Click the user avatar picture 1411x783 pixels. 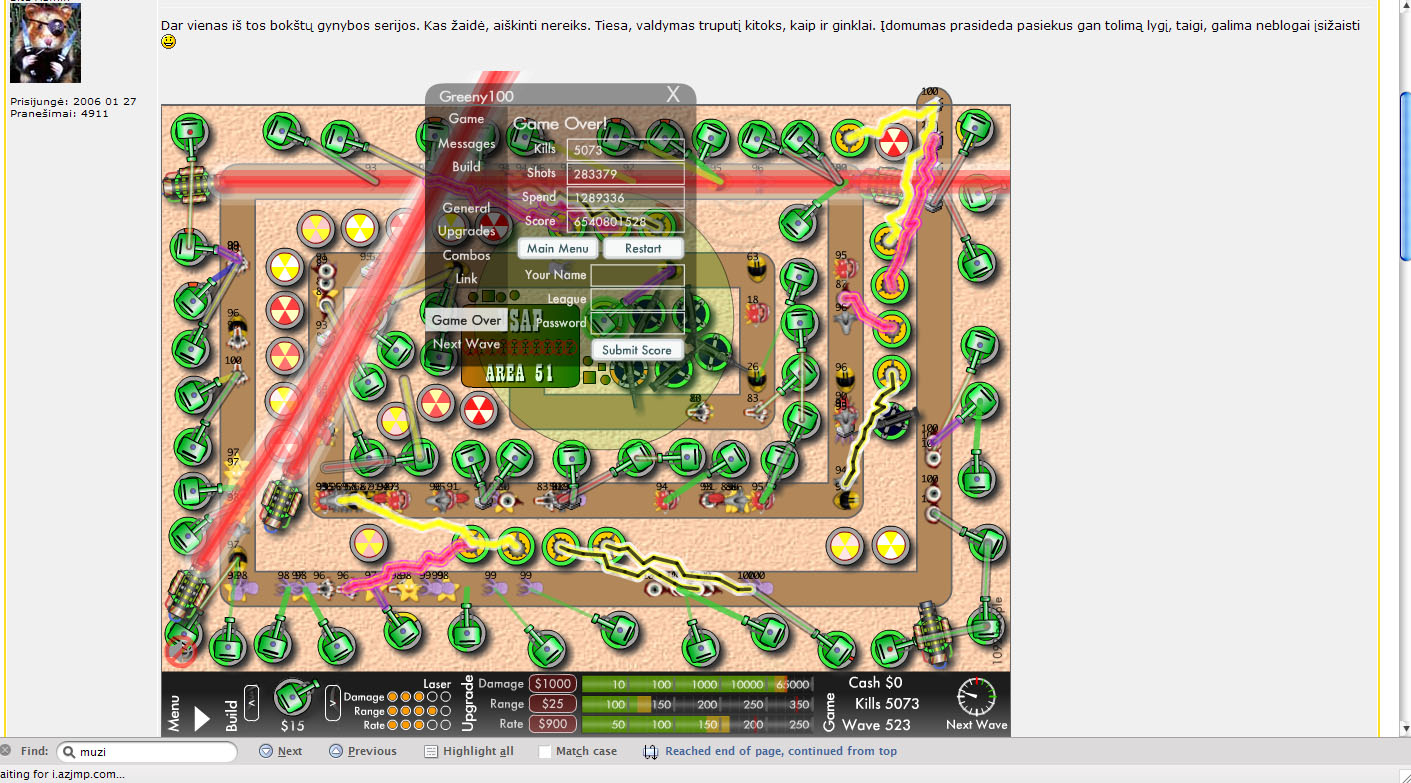tap(45, 43)
